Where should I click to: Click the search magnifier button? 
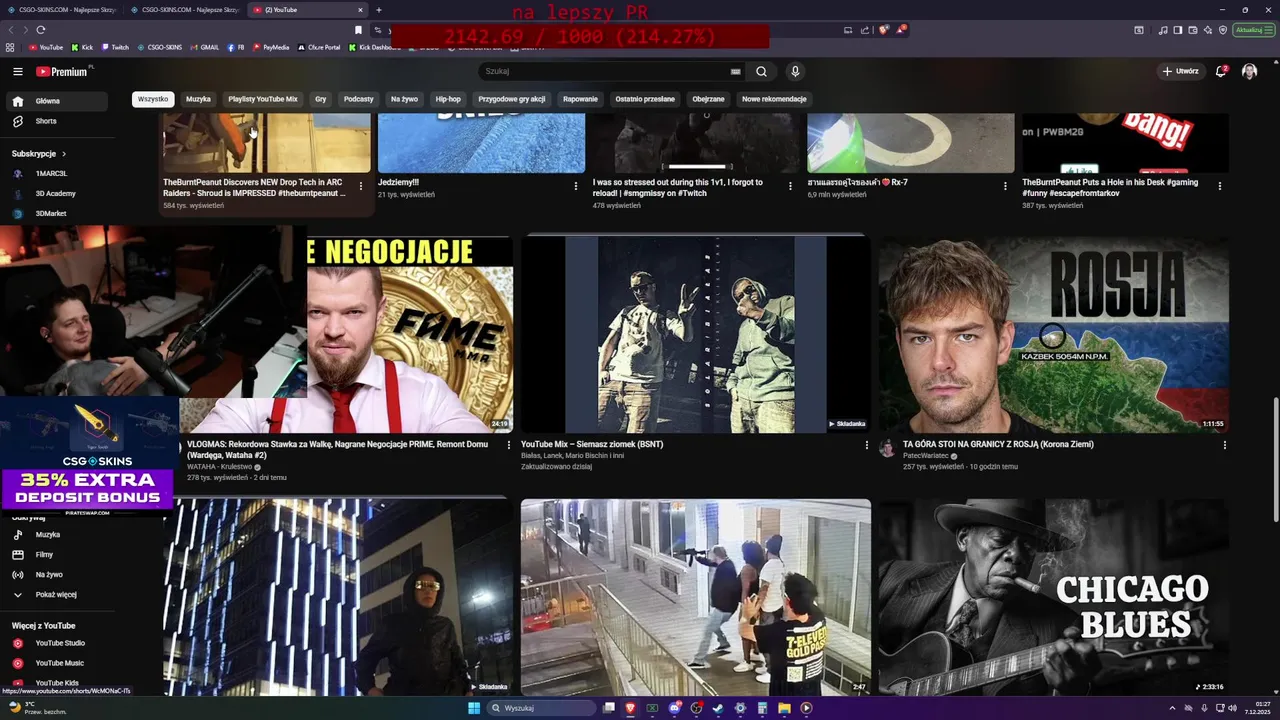[x=761, y=71]
